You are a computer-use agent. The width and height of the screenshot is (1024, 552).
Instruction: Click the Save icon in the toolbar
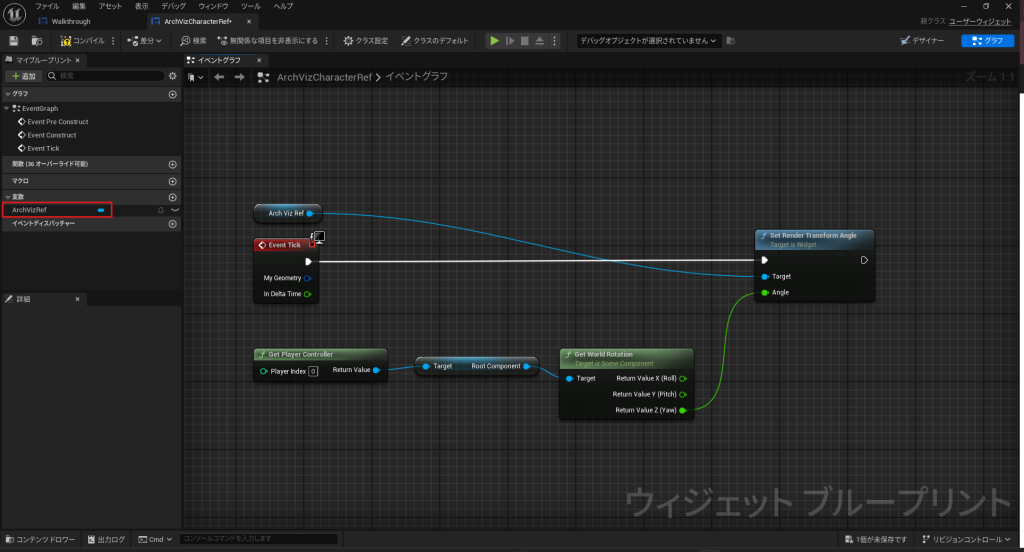pyautogui.click(x=14, y=41)
